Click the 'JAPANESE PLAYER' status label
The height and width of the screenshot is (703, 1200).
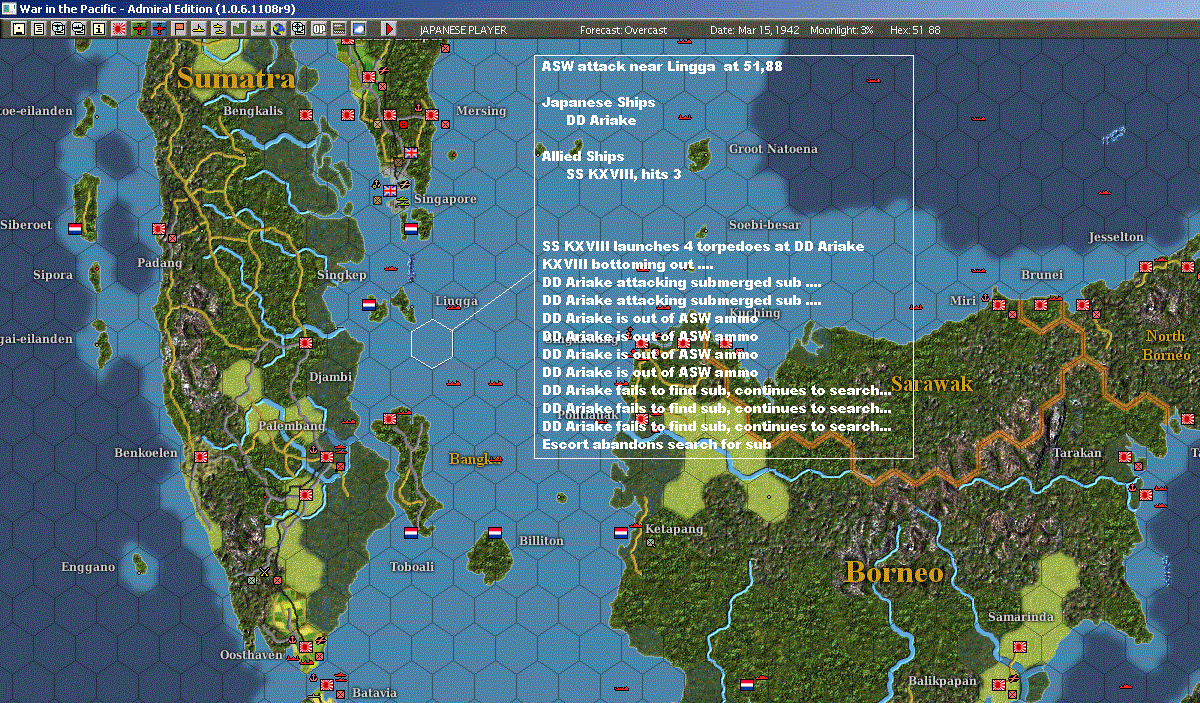[463, 30]
